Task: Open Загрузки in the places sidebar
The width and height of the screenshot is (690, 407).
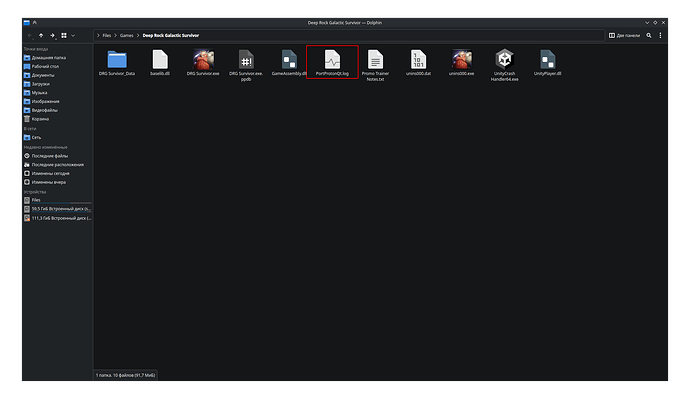Action: tap(43, 83)
